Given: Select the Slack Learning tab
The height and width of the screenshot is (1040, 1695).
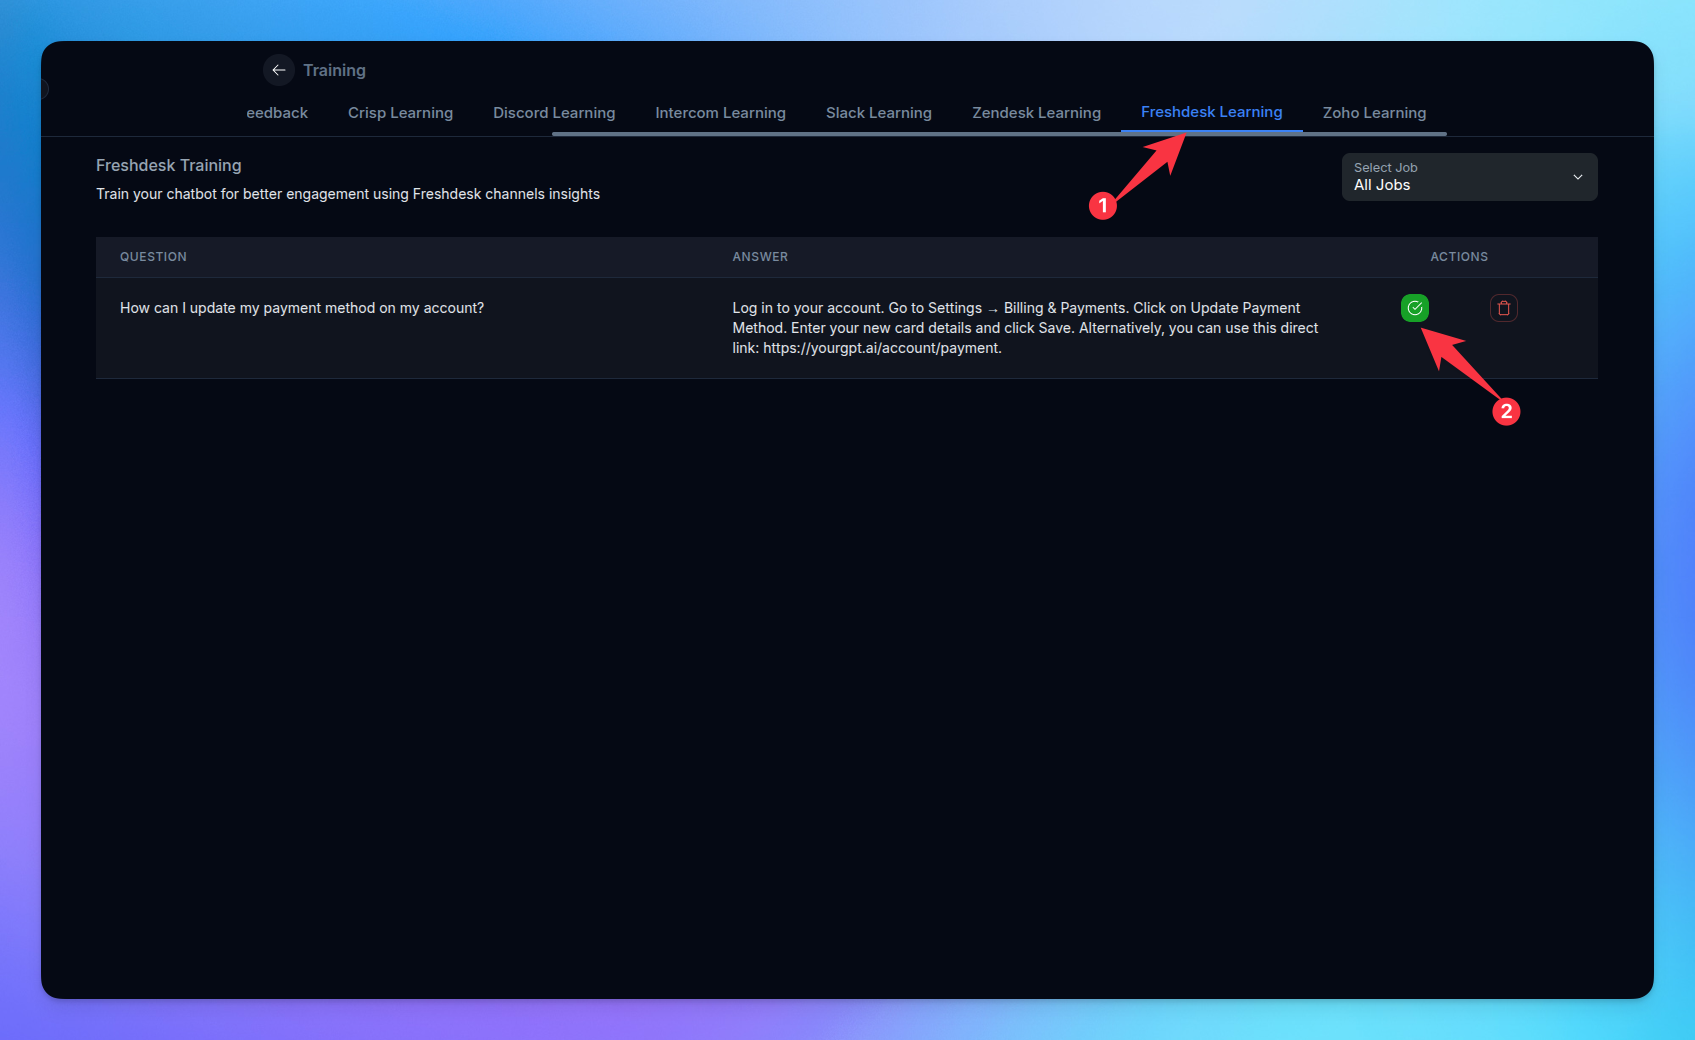Looking at the screenshot, I should 878,113.
